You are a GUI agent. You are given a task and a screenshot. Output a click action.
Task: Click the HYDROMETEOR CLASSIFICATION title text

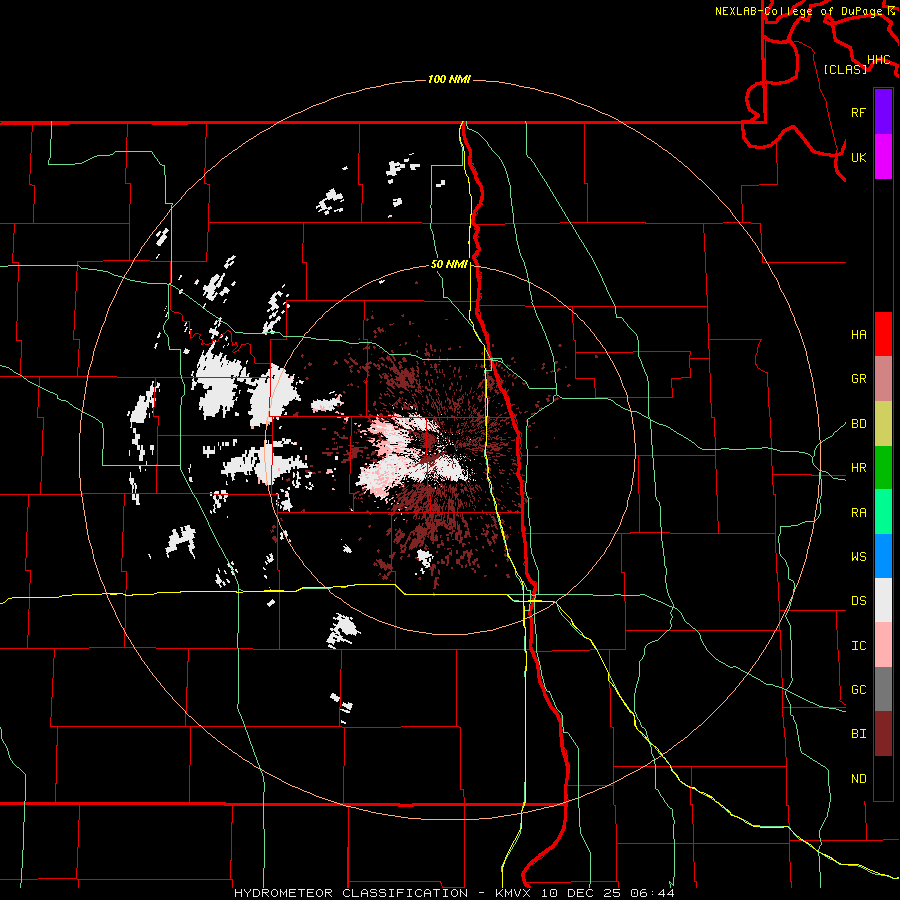click(351, 893)
